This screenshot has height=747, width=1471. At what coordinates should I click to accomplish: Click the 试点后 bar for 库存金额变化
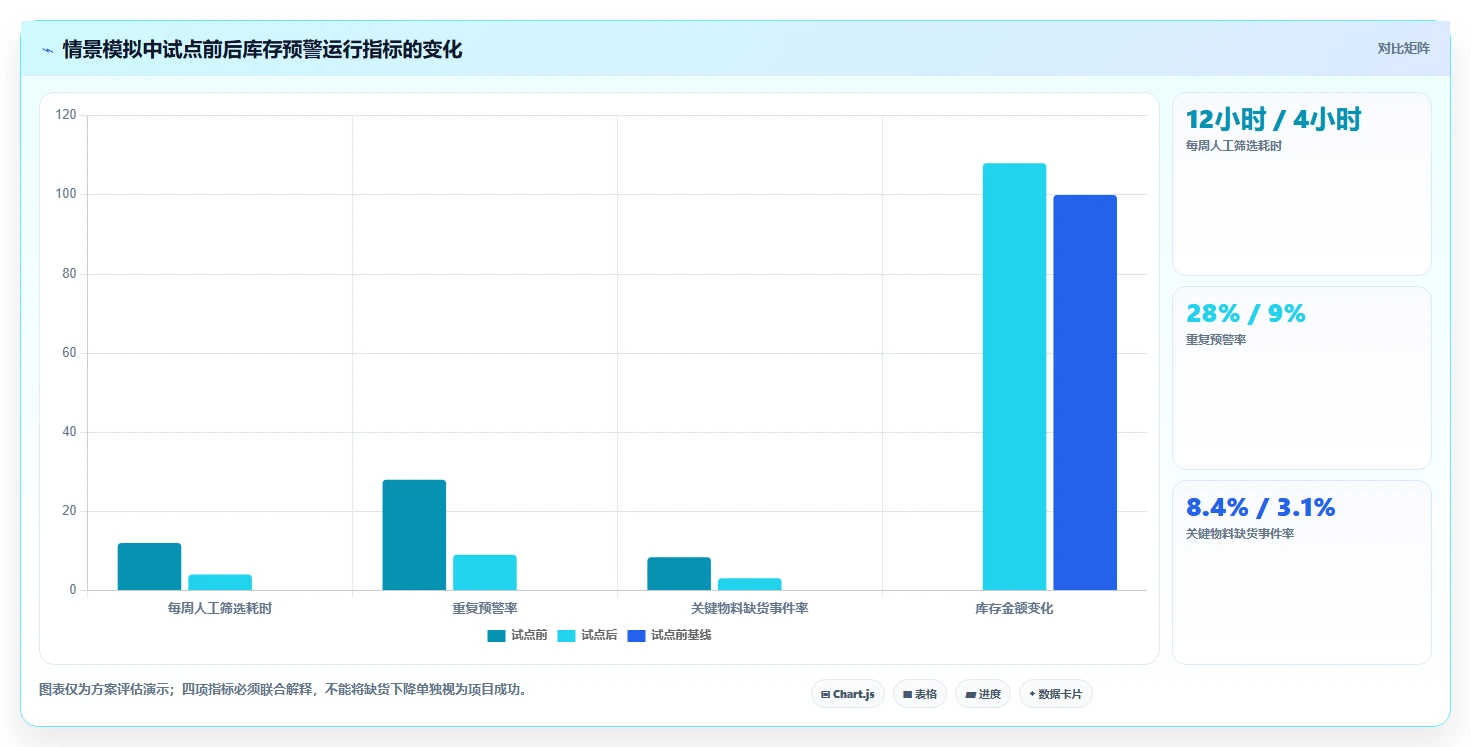pos(1014,377)
